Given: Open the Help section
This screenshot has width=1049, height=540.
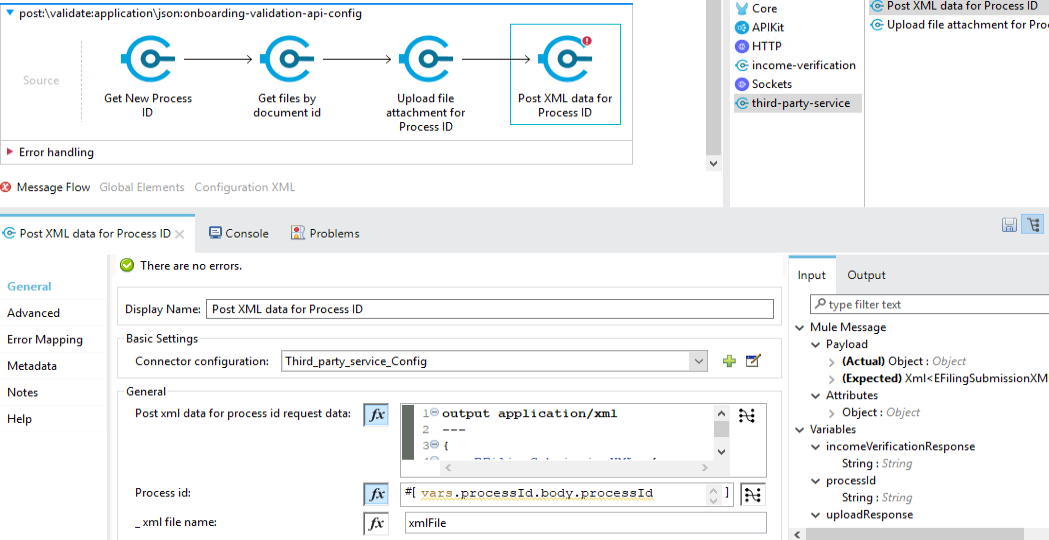Looking at the screenshot, I should [20, 420].
